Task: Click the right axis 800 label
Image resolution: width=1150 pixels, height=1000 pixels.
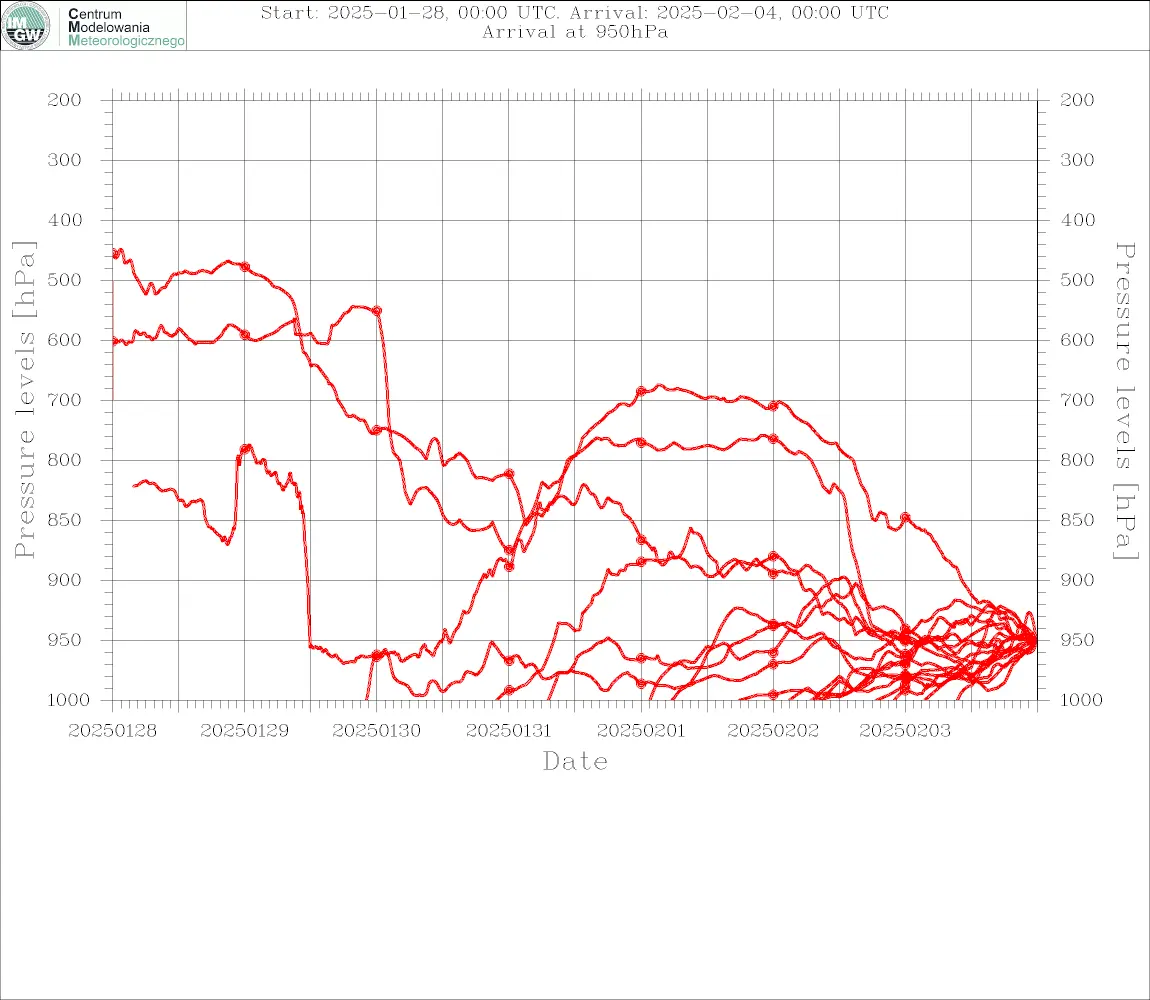Action: tap(1077, 460)
